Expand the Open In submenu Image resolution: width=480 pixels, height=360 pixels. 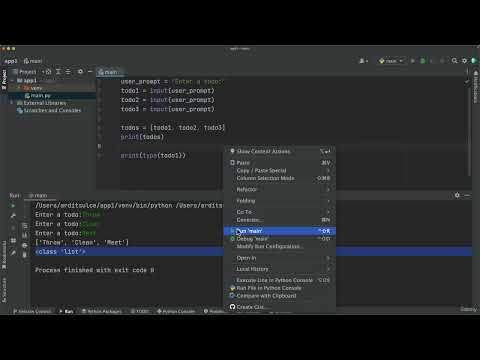tap(280, 258)
